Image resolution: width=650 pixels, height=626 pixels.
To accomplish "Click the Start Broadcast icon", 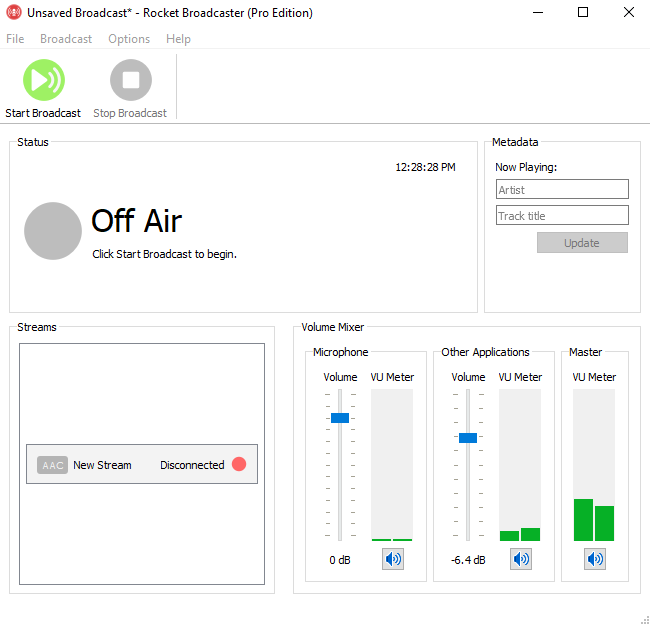I will click(44, 80).
